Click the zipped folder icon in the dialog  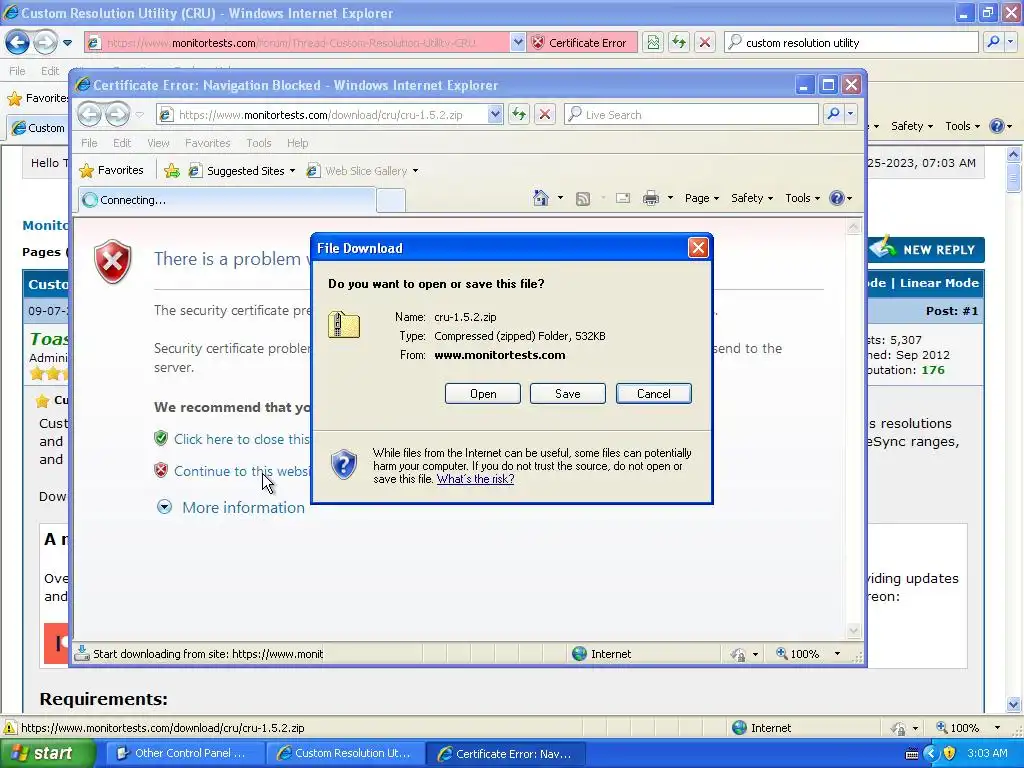(x=344, y=325)
